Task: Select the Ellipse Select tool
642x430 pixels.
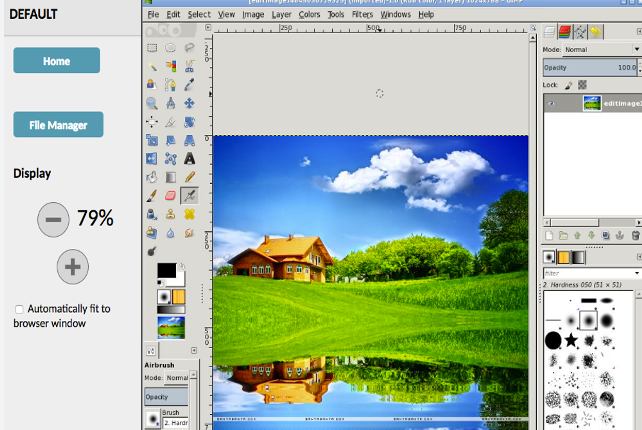Action: coord(170,48)
